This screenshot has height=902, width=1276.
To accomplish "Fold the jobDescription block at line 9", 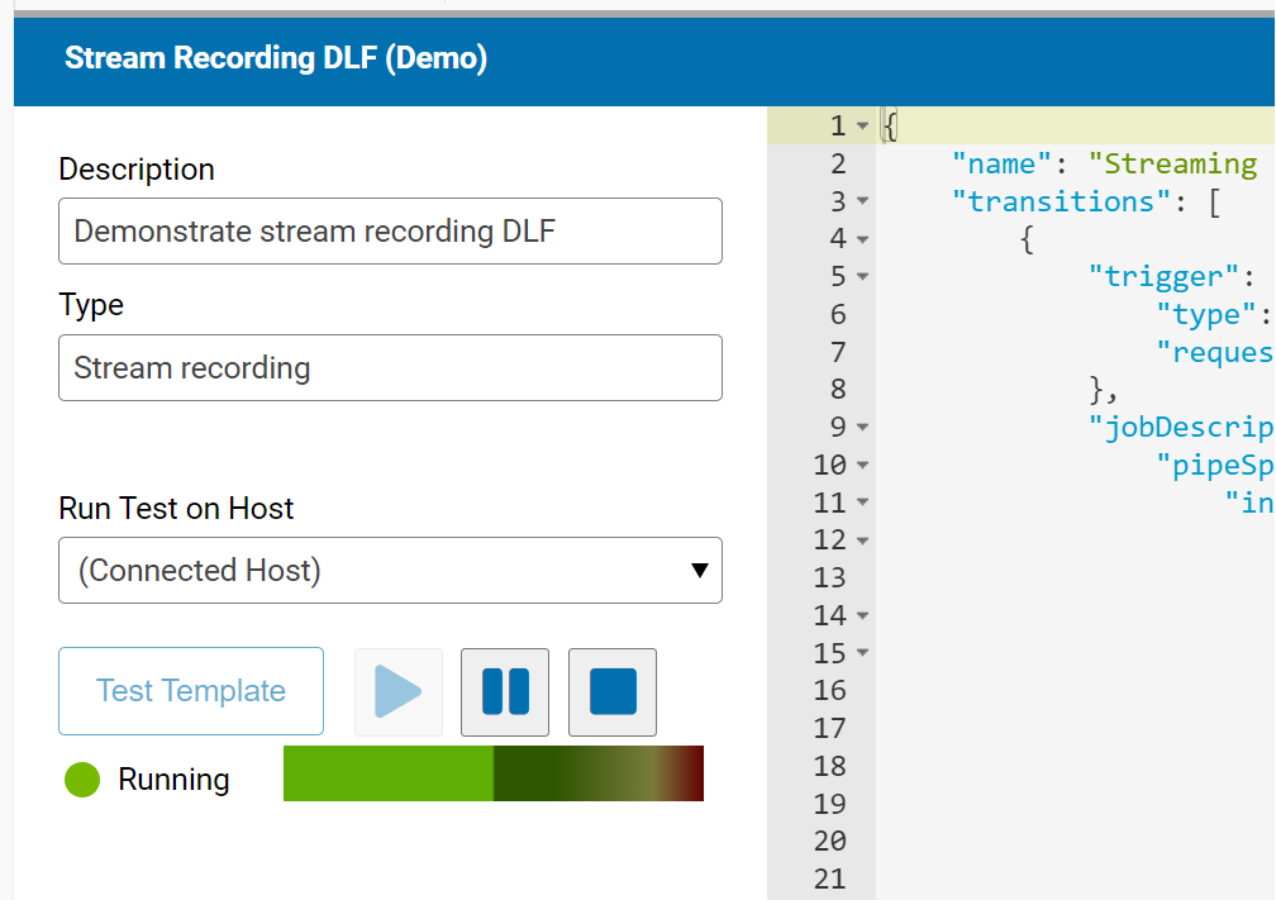I will [862, 428].
